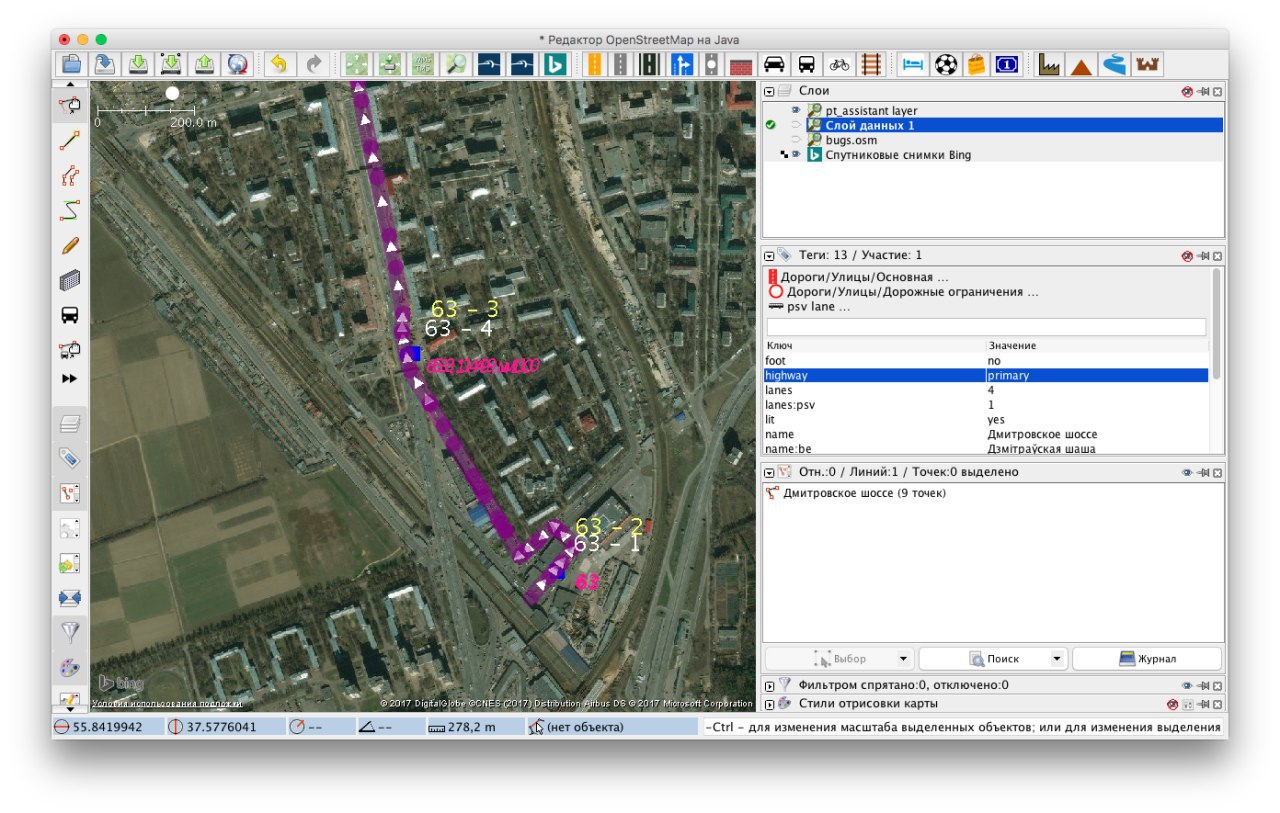Select the Bing imagery toolbar icon

coord(555,65)
